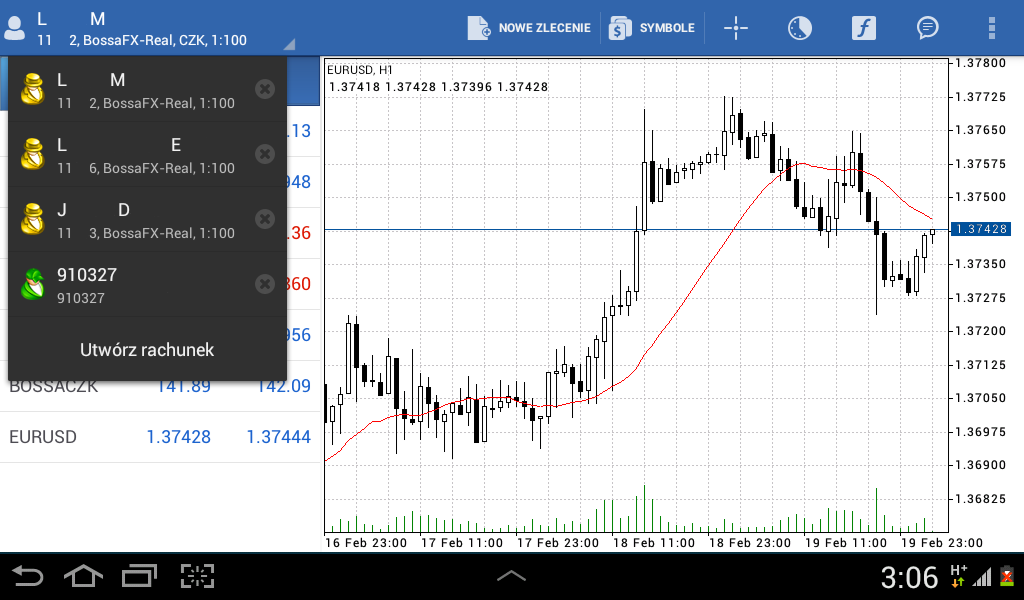Open the account dropdown triangle in header
The width and height of the screenshot is (1024, 600).
point(289,44)
